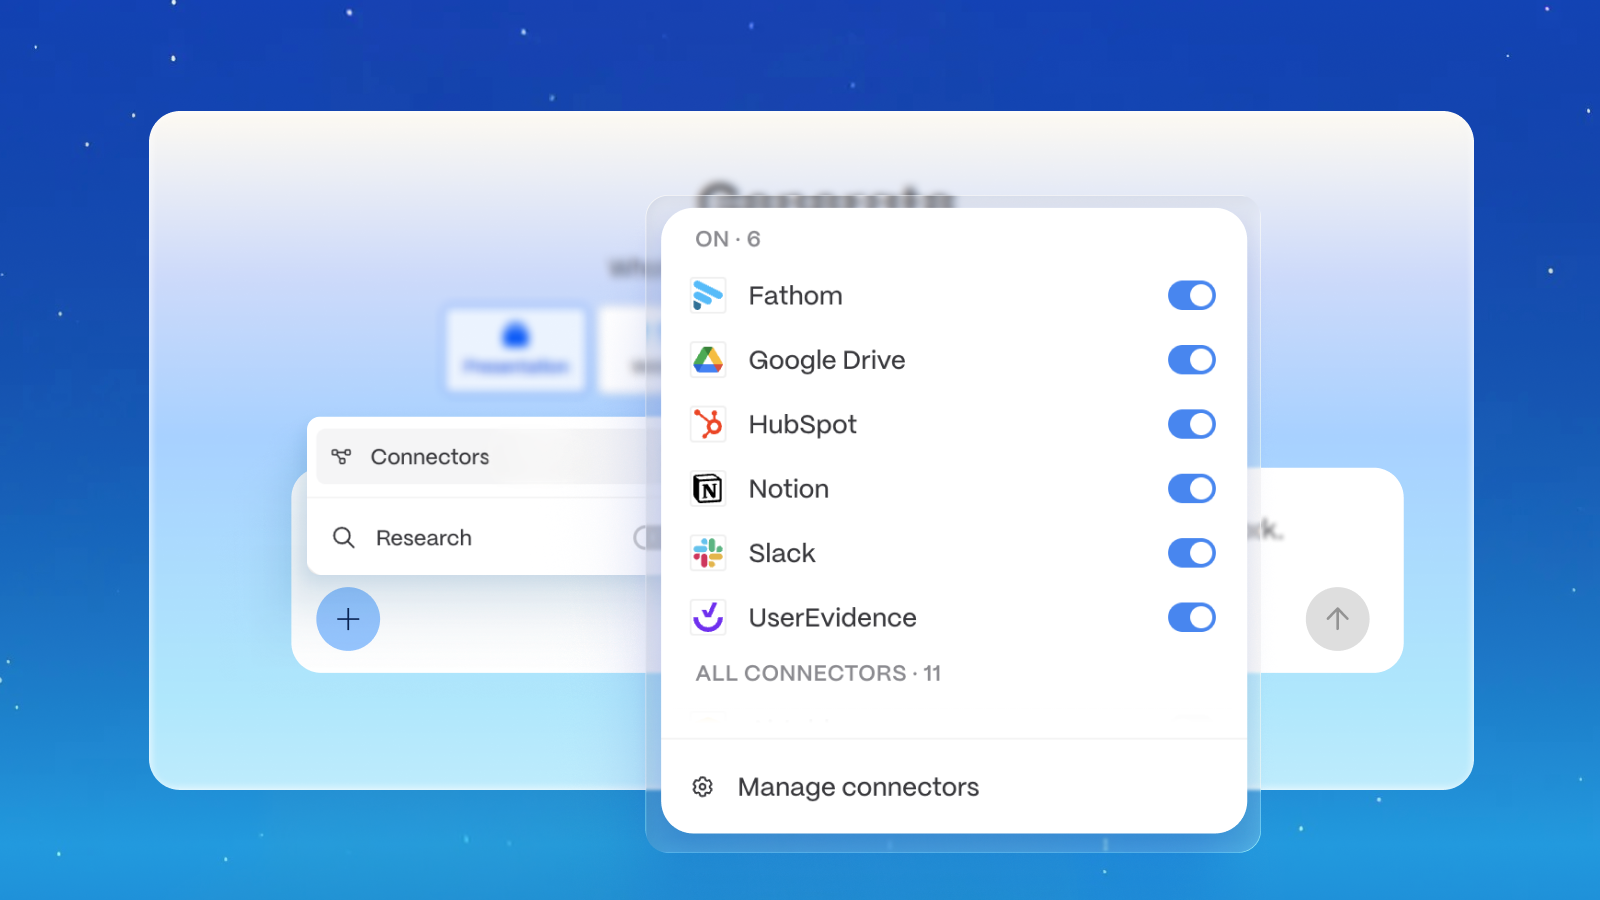Click the Google Drive logo icon
This screenshot has width=1600, height=900.
point(708,360)
